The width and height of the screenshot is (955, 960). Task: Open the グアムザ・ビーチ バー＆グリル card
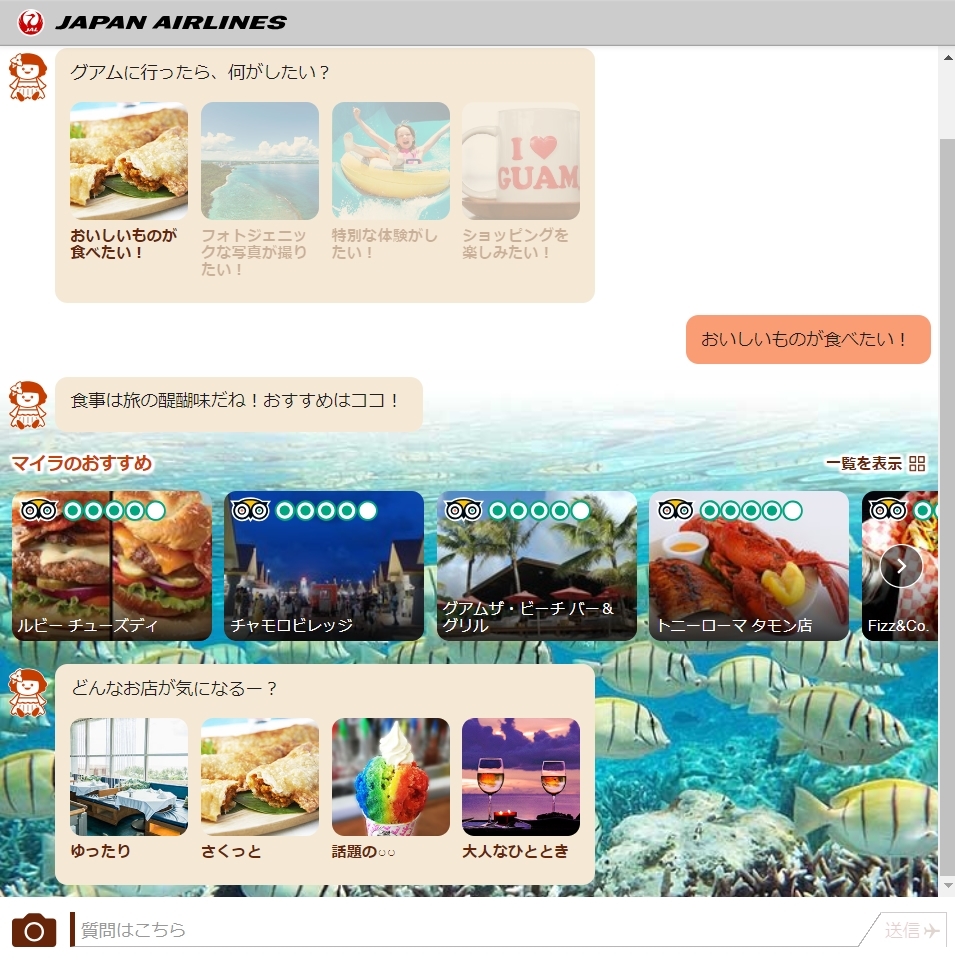point(537,566)
